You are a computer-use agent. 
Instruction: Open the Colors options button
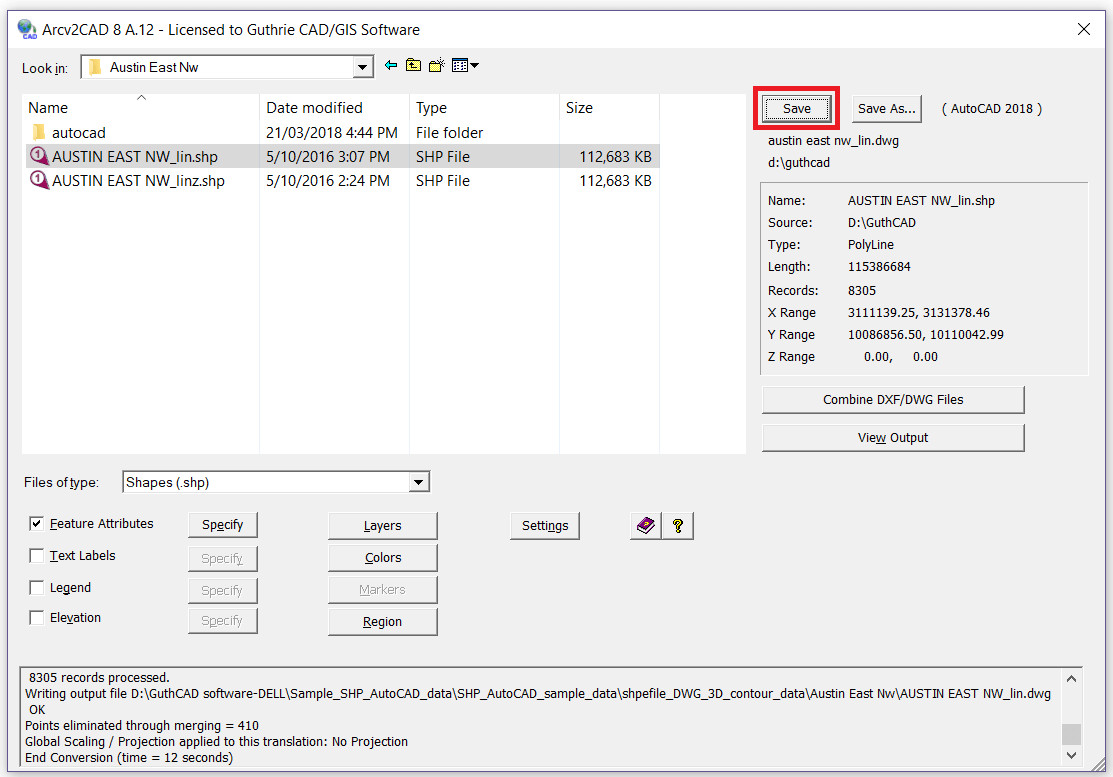click(x=383, y=558)
